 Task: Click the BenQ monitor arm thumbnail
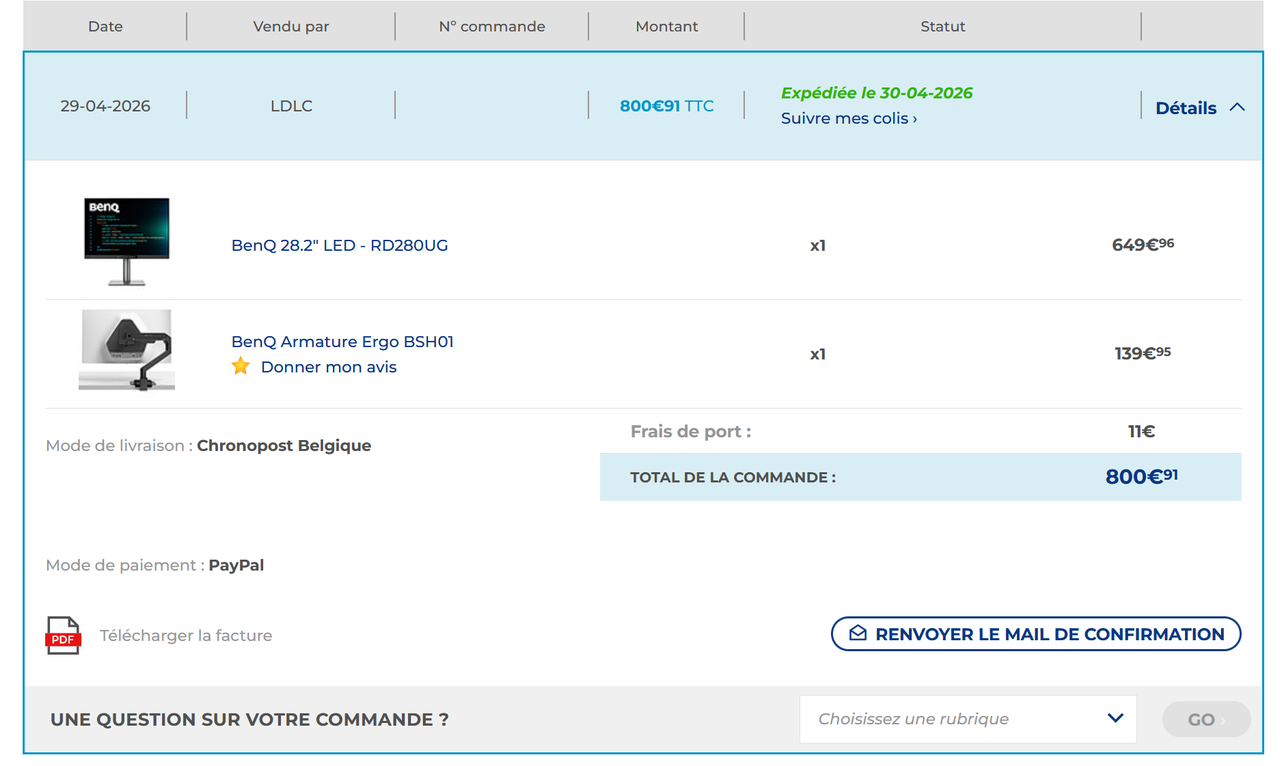127,350
